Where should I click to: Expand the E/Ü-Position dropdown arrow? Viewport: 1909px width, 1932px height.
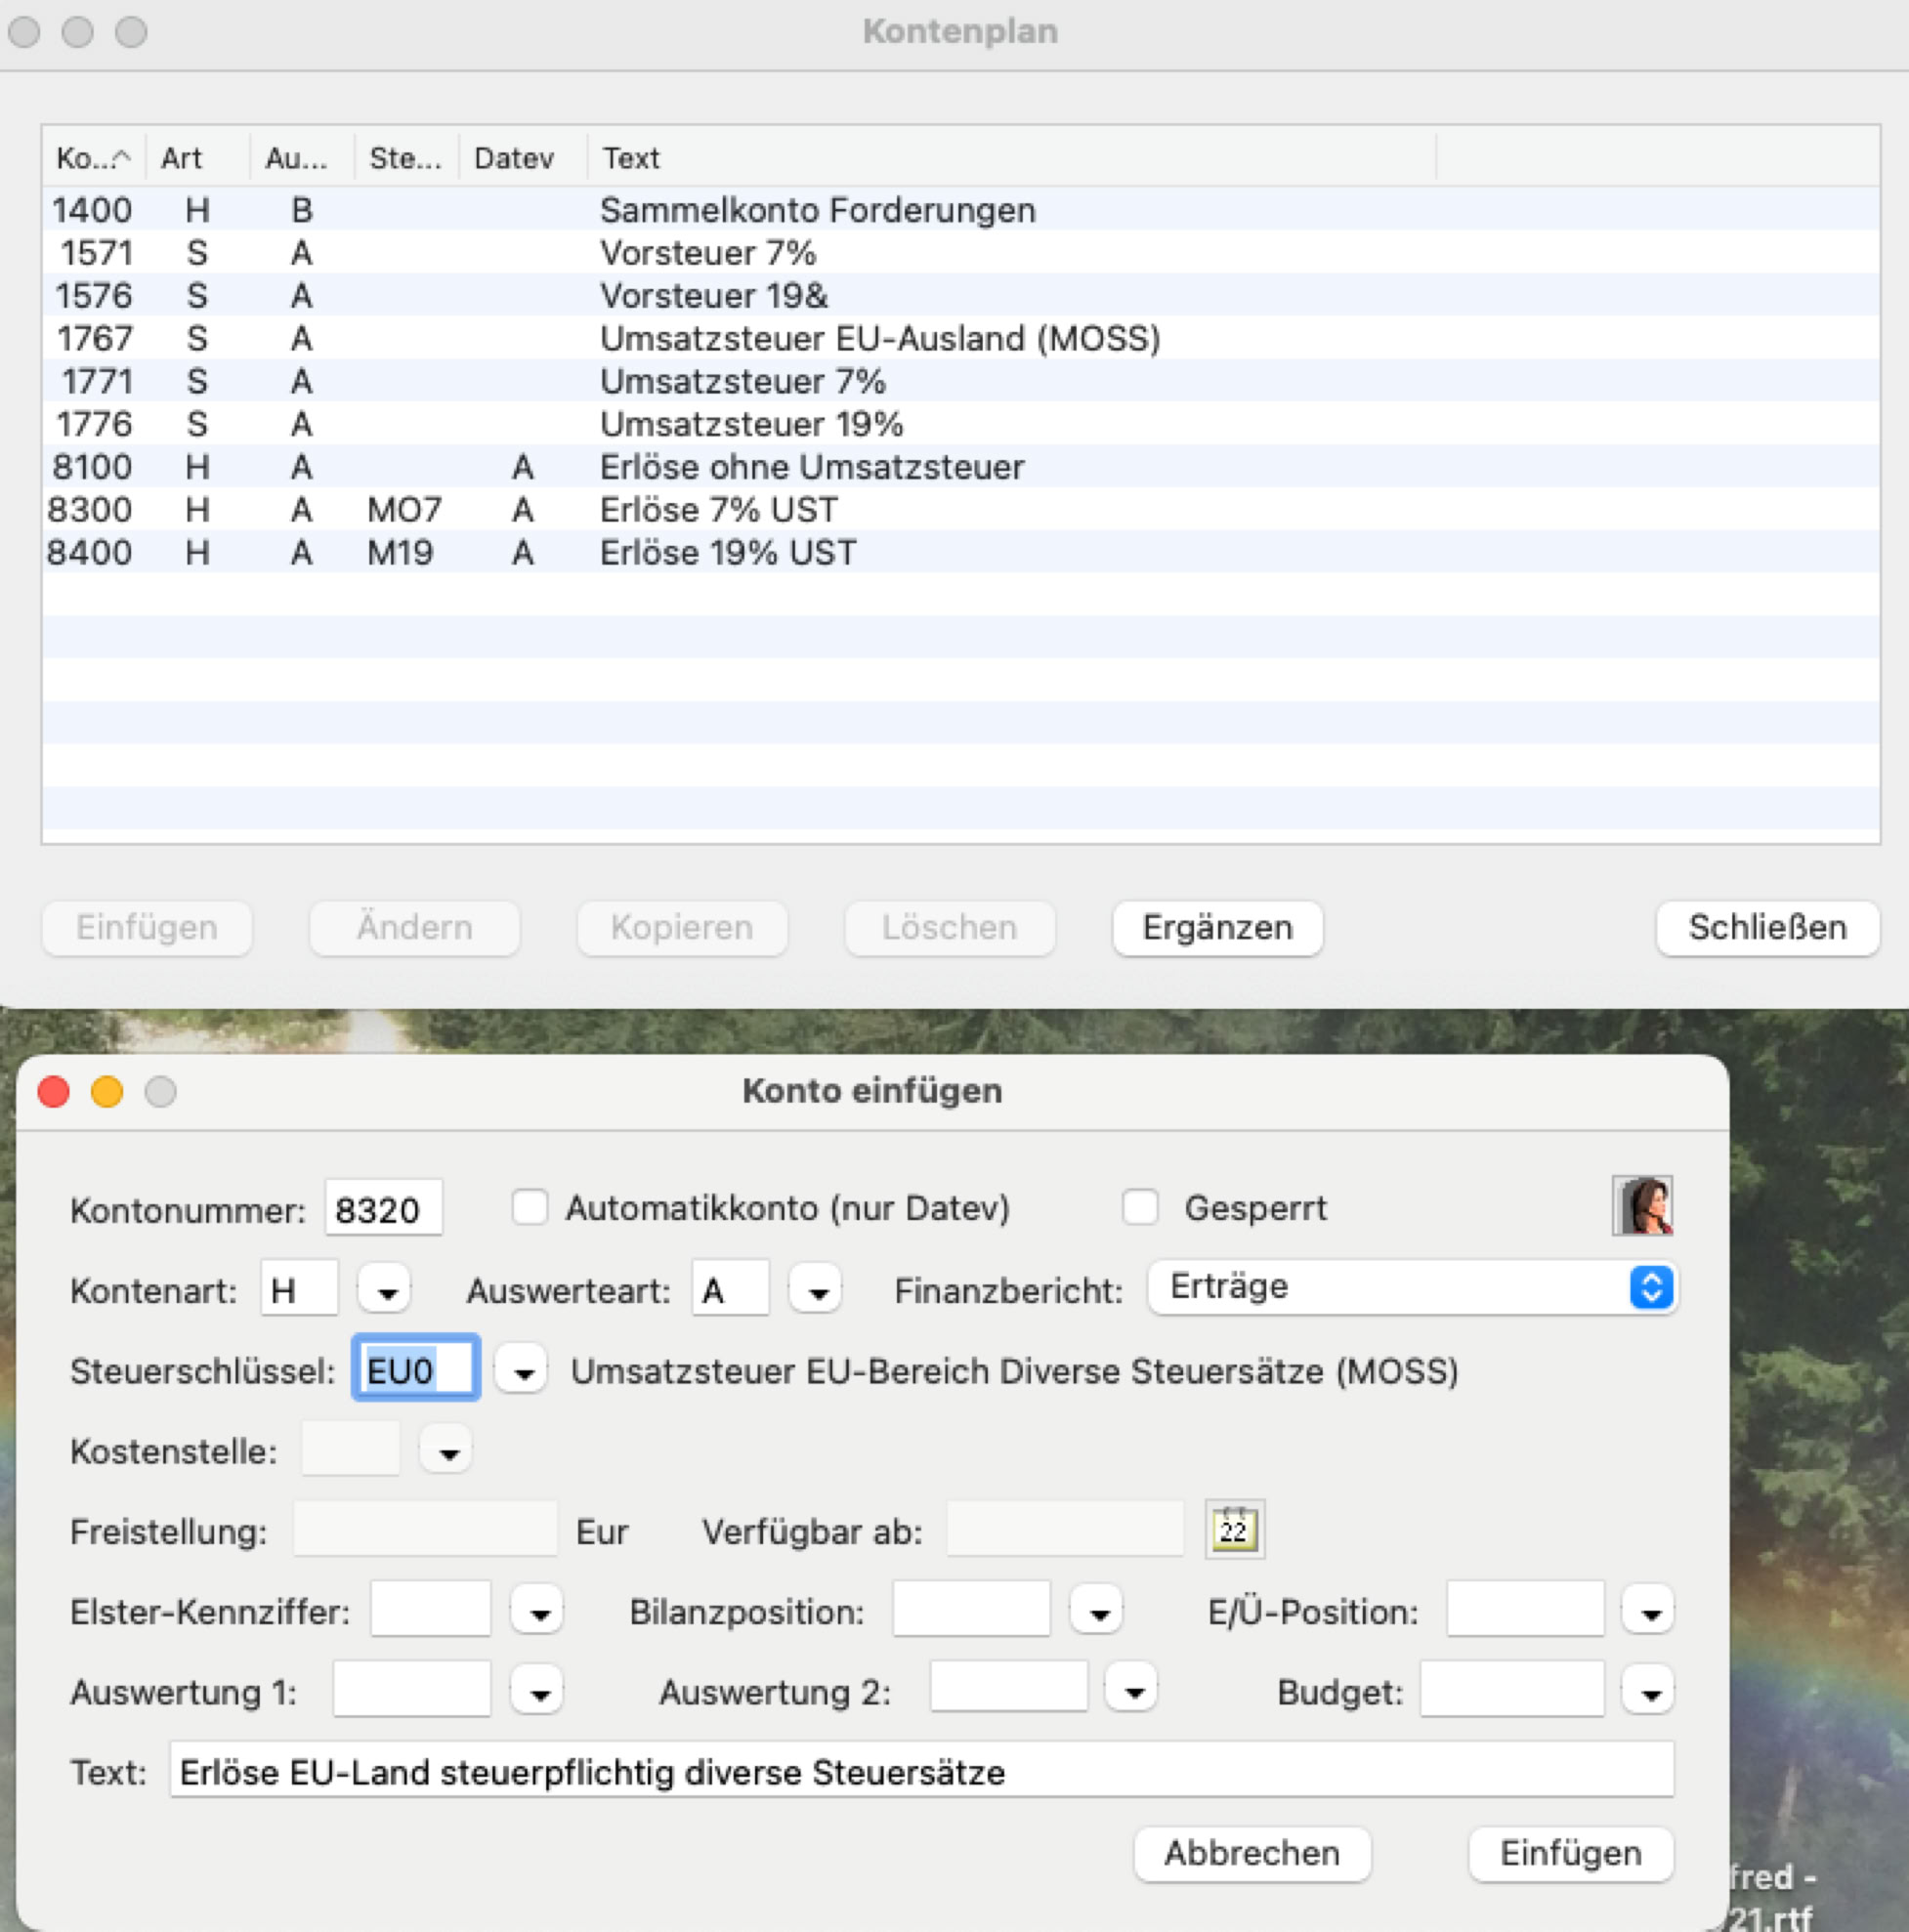(x=1648, y=1611)
